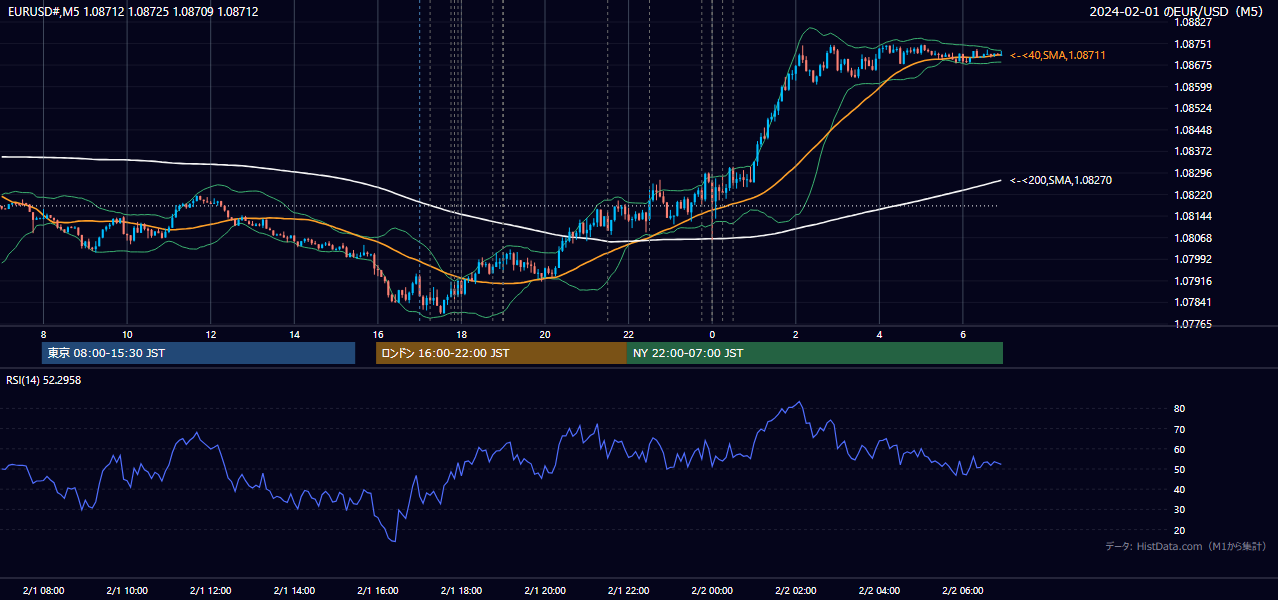Click the 2/2 06:00 bottom time label
The image size is (1278, 600).
coord(963,590)
